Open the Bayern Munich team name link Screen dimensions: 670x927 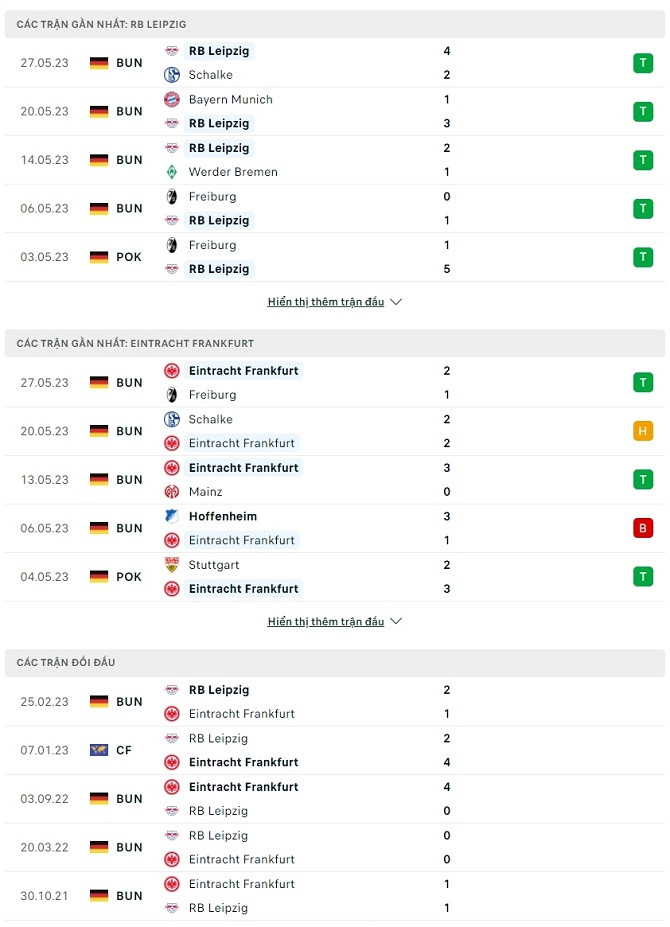coord(230,100)
